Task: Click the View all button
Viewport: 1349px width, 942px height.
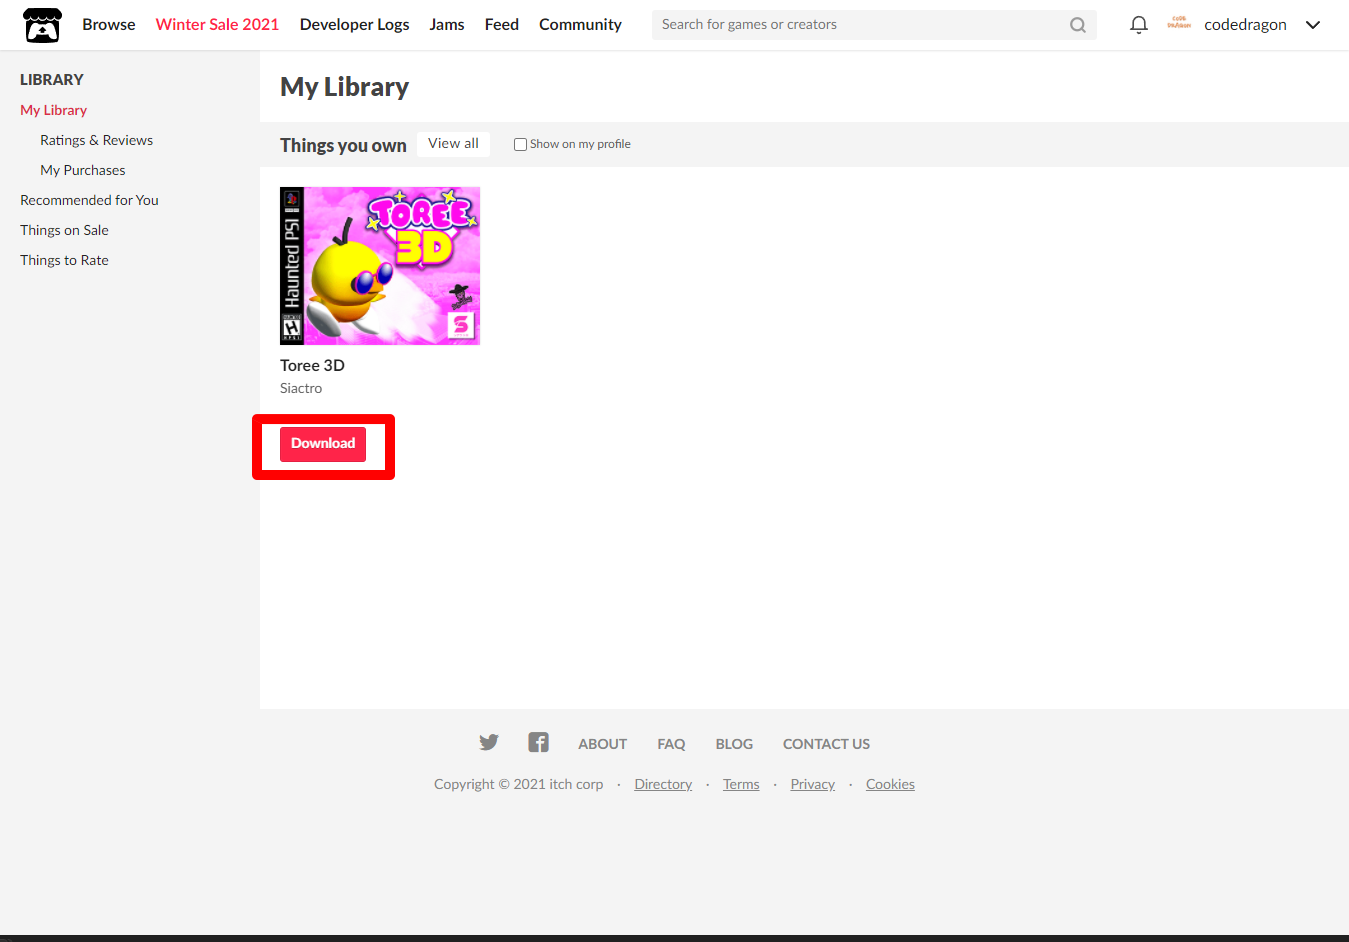Action: (x=453, y=144)
